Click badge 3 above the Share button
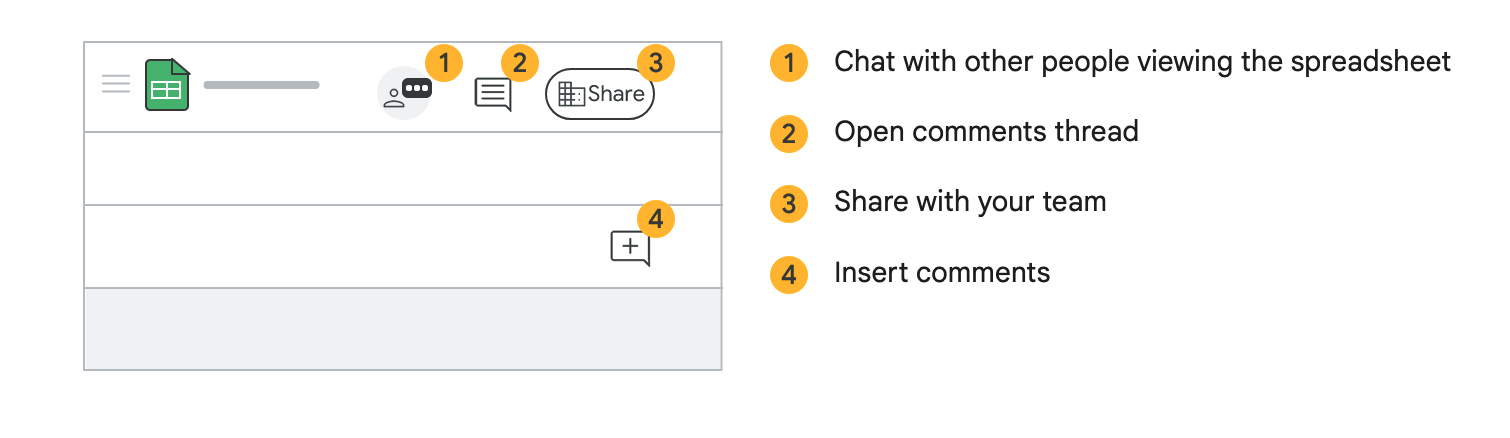The image size is (1510, 438). [655, 63]
